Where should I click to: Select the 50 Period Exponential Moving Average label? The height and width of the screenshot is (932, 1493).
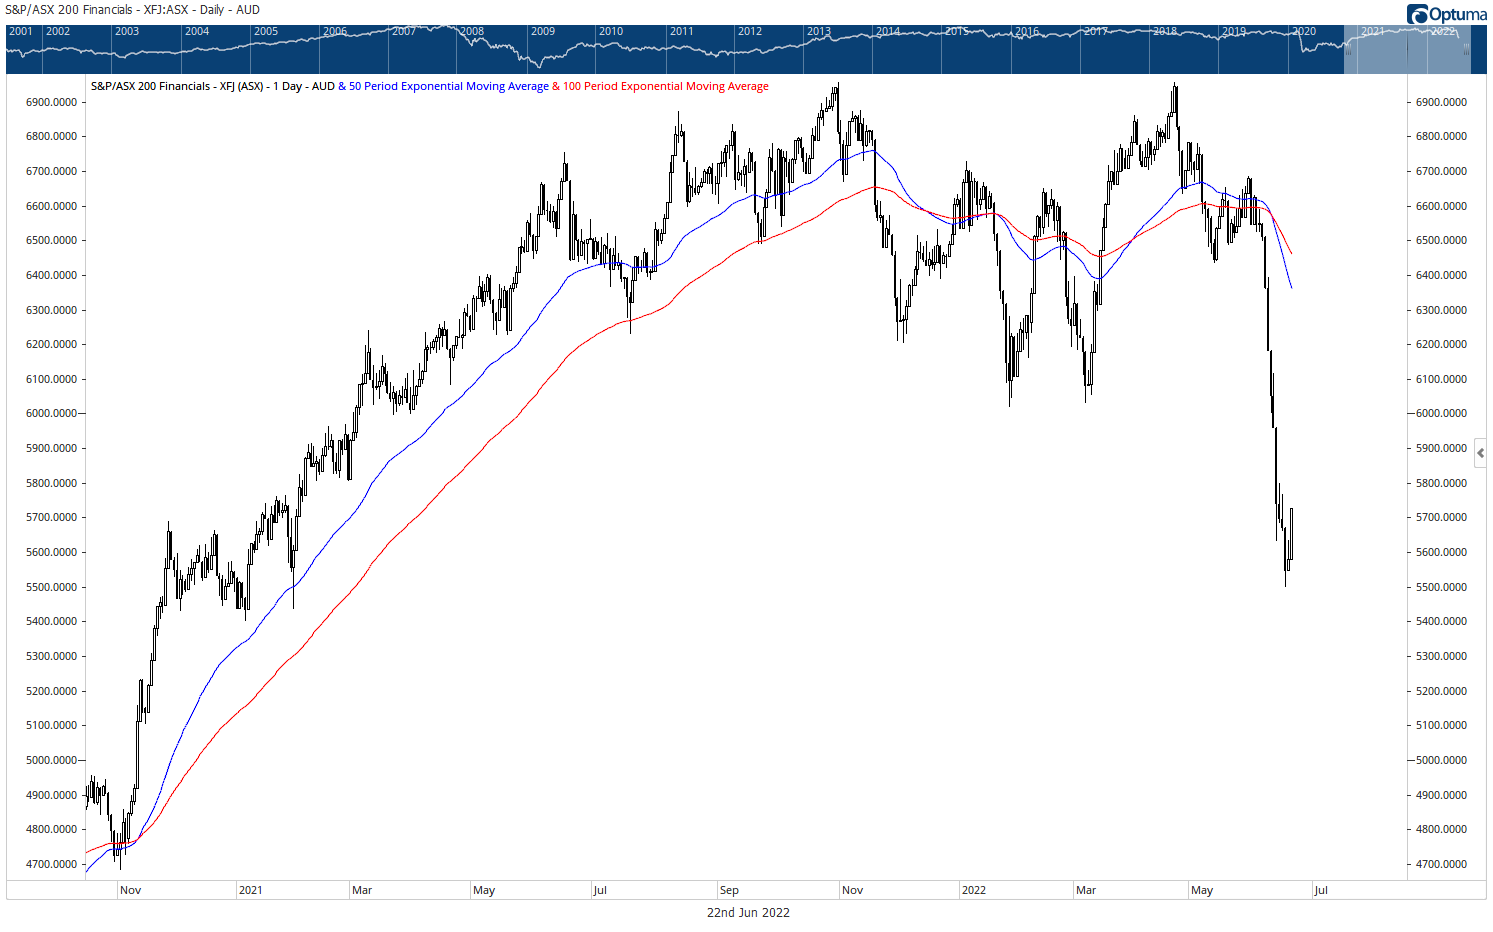tap(448, 86)
